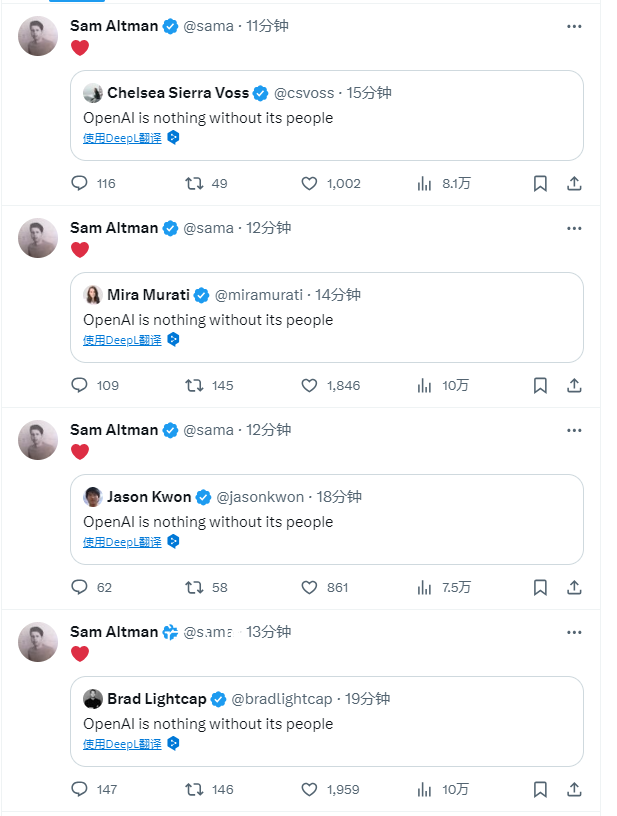
Task: Repost the post quoting Mira Murati
Action: pyautogui.click(x=195, y=386)
